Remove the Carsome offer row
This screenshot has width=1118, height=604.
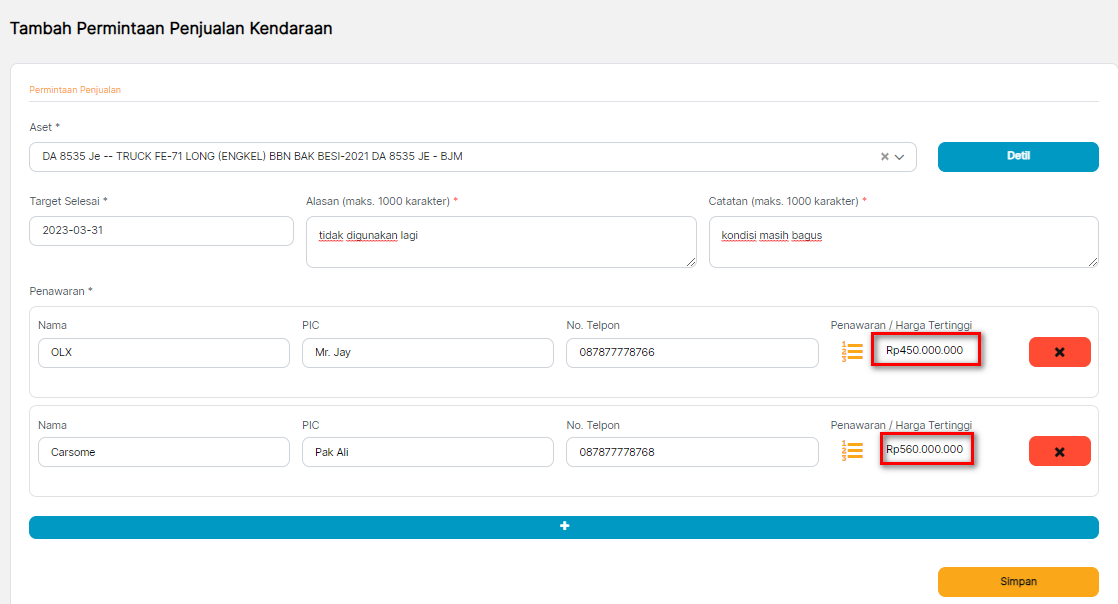pos(1059,451)
